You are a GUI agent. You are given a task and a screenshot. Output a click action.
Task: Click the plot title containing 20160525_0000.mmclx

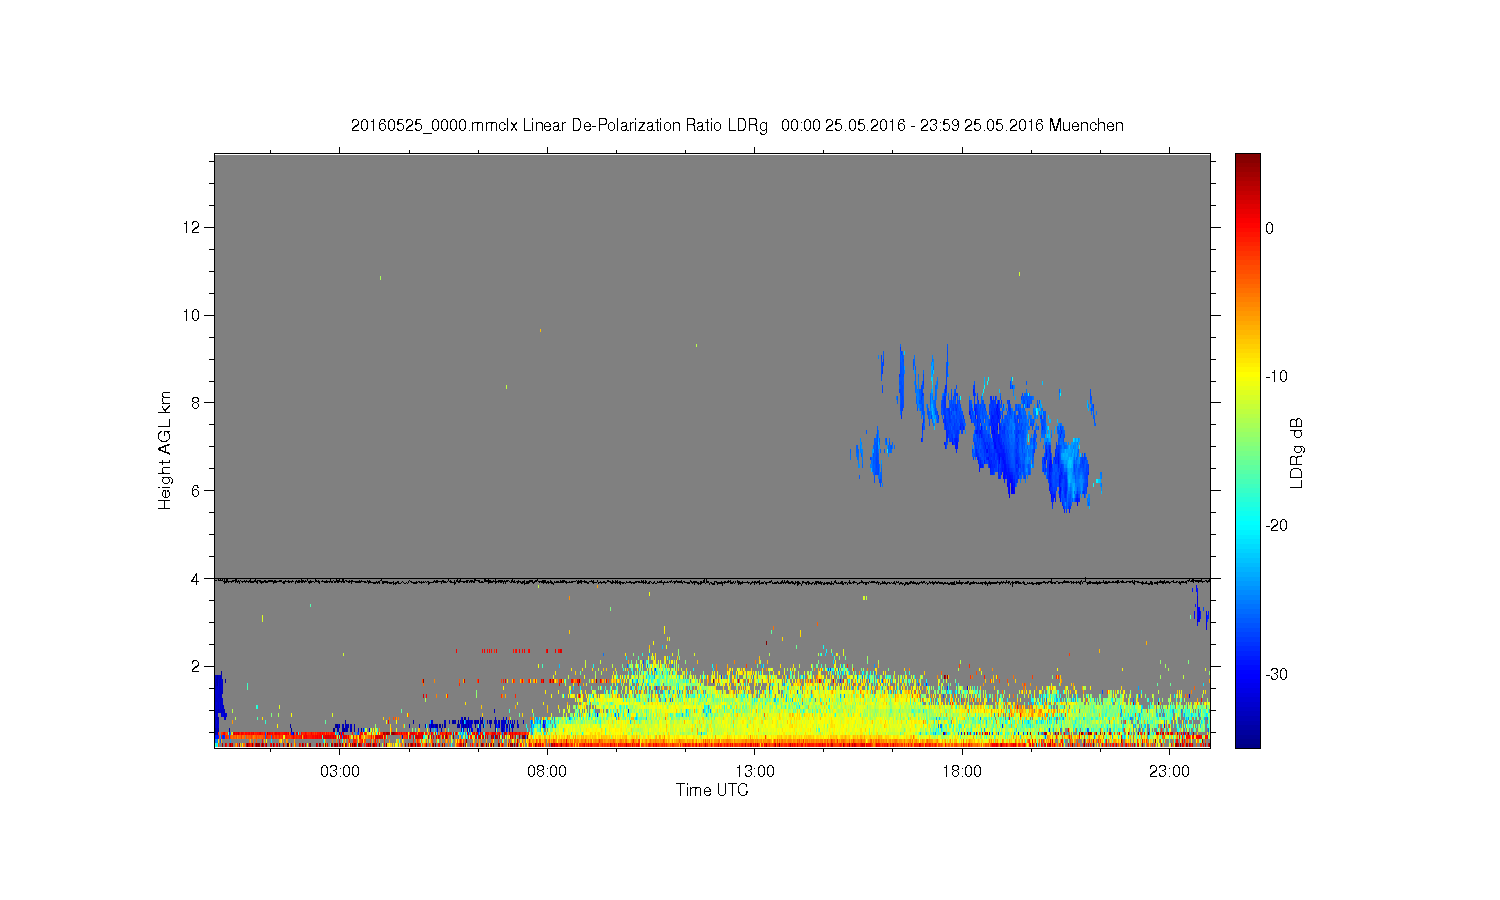737,126
